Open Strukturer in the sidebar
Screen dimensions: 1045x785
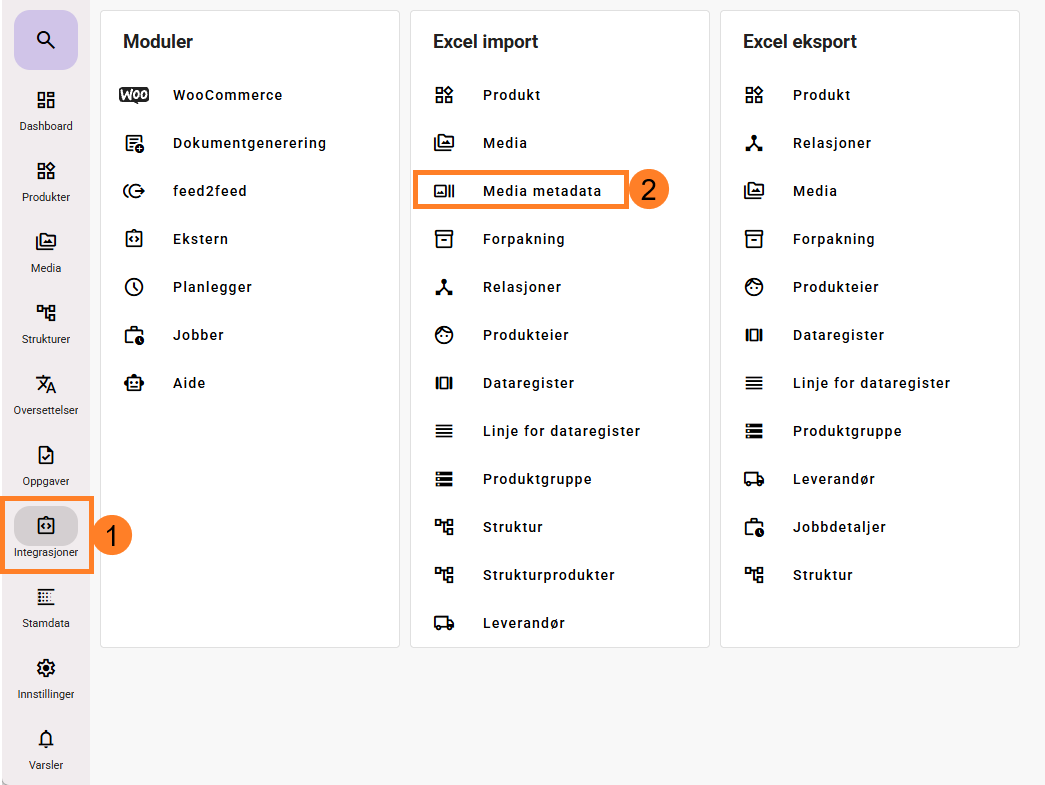[x=46, y=323]
